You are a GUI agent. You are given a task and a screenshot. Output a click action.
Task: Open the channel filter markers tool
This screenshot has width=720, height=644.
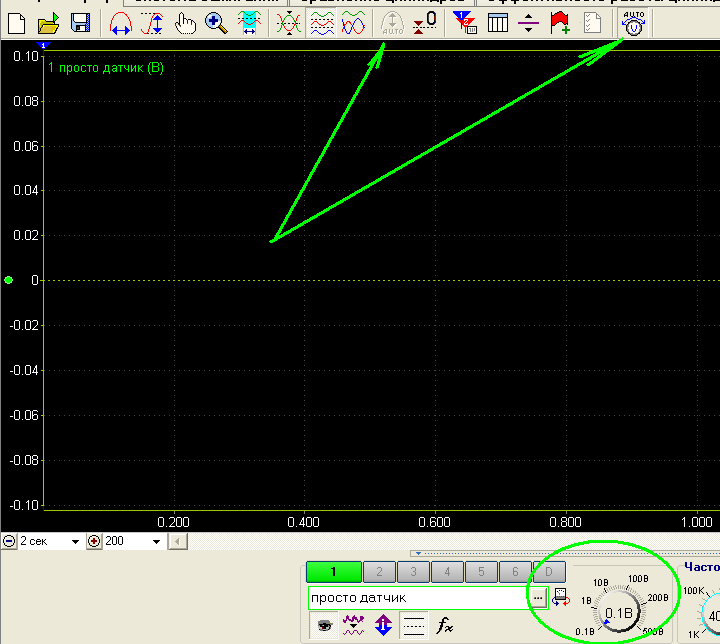point(465,23)
